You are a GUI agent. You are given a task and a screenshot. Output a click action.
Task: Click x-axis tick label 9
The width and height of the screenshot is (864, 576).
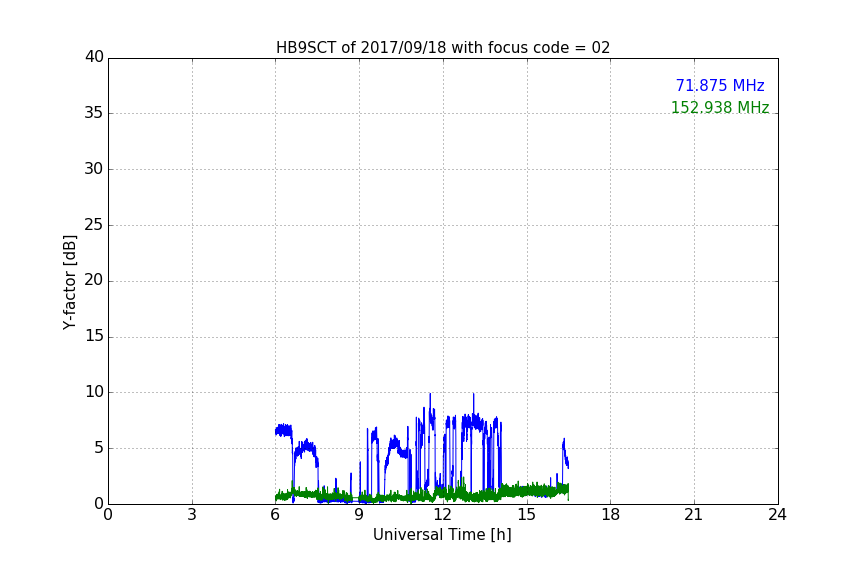coord(359,515)
